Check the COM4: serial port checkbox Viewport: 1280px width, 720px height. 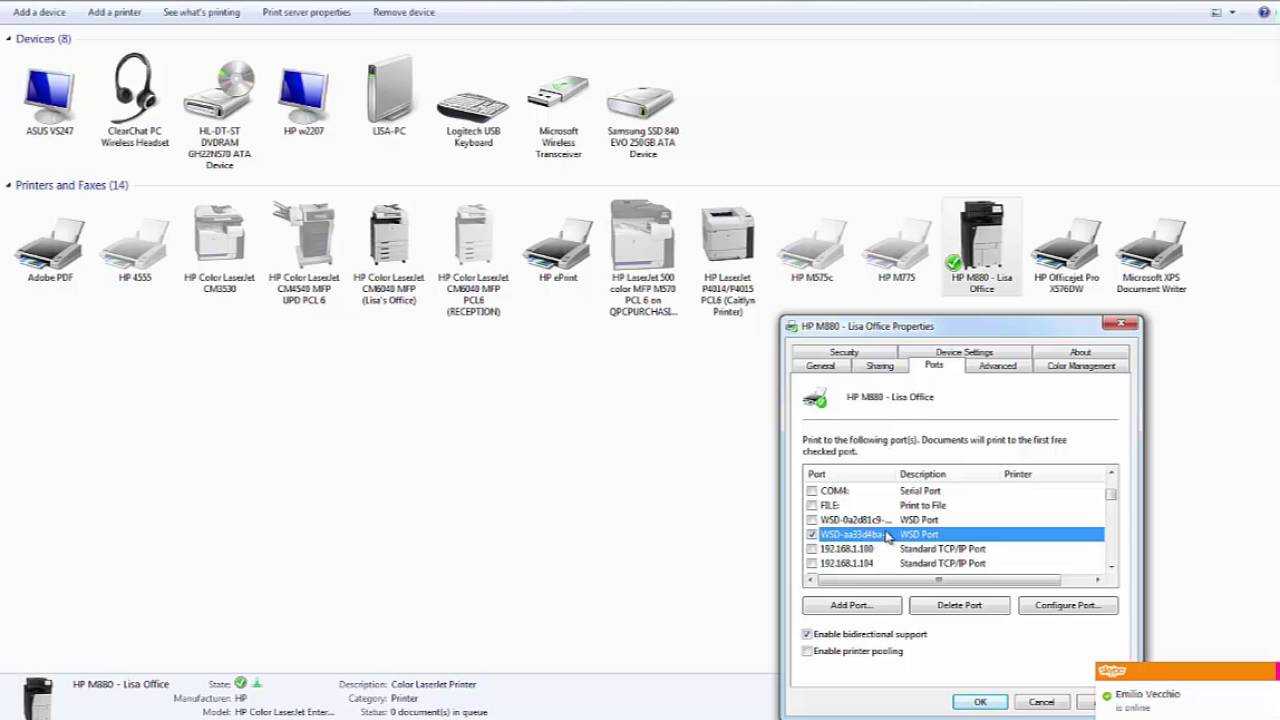click(x=812, y=491)
